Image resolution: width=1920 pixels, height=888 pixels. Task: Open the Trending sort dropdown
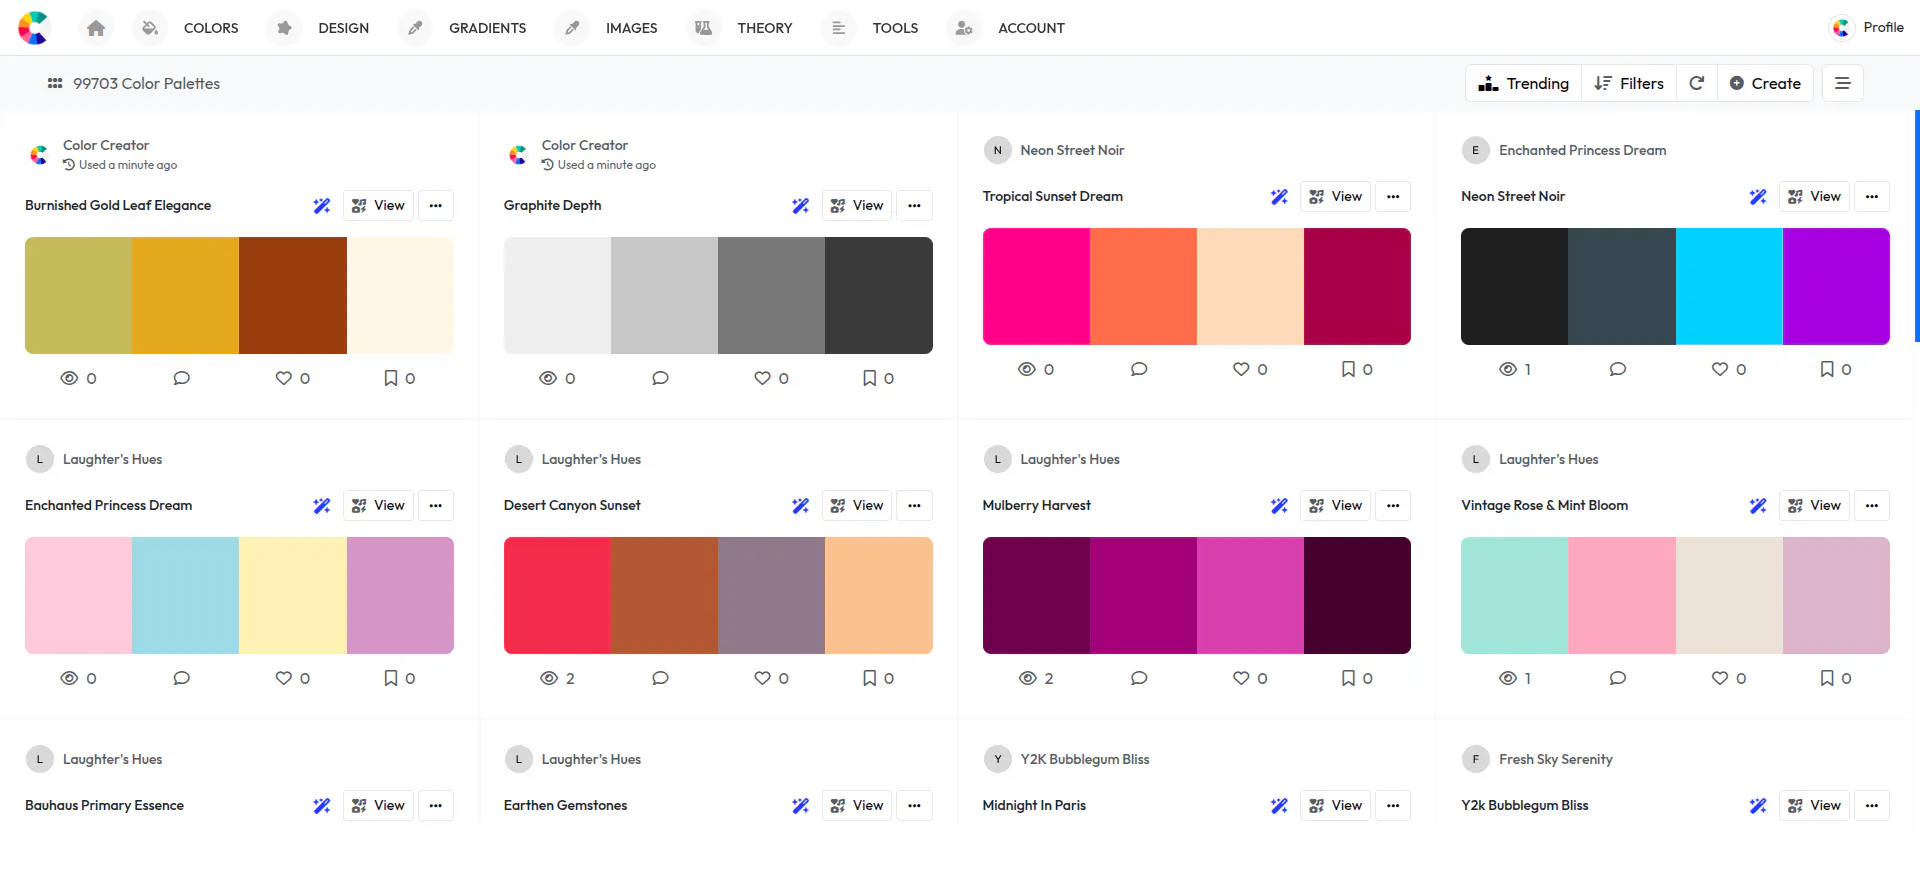[1524, 83]
